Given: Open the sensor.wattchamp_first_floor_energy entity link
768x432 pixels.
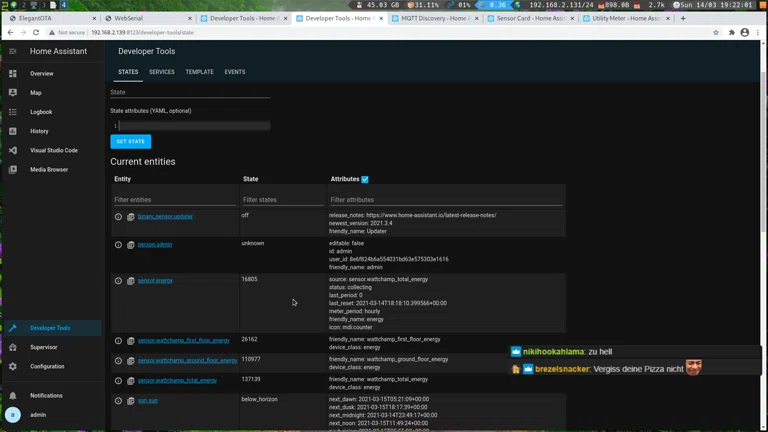Looking at the screenshot, I should [183, 341].
